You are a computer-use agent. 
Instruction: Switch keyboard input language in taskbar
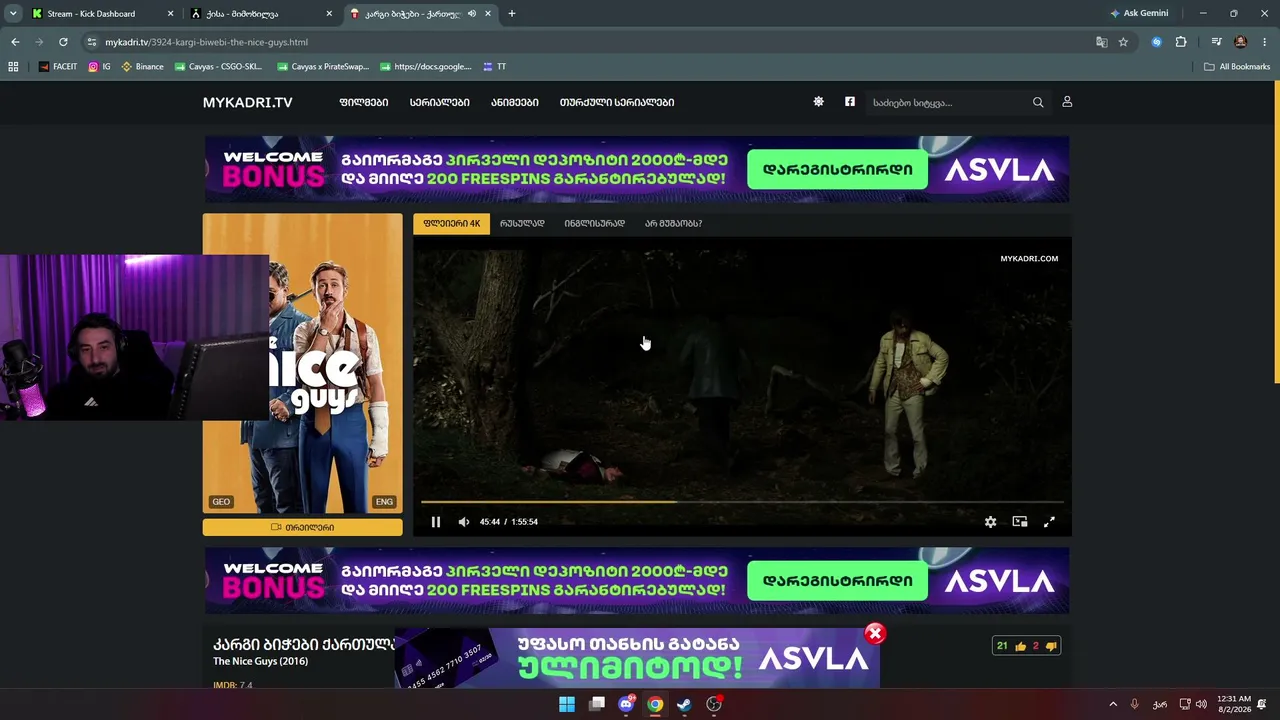point(1160,704)
